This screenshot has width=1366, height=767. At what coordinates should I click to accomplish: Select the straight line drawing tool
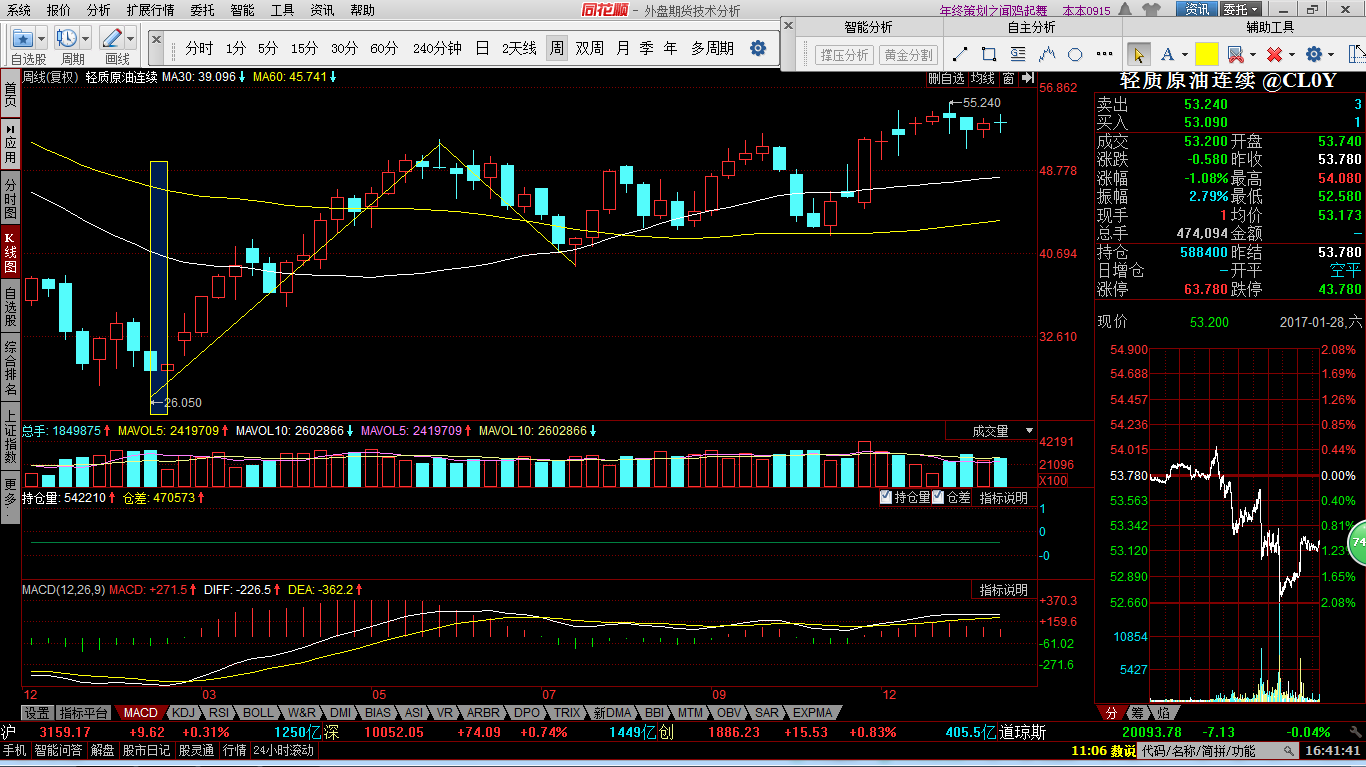[x=960, y=54]
